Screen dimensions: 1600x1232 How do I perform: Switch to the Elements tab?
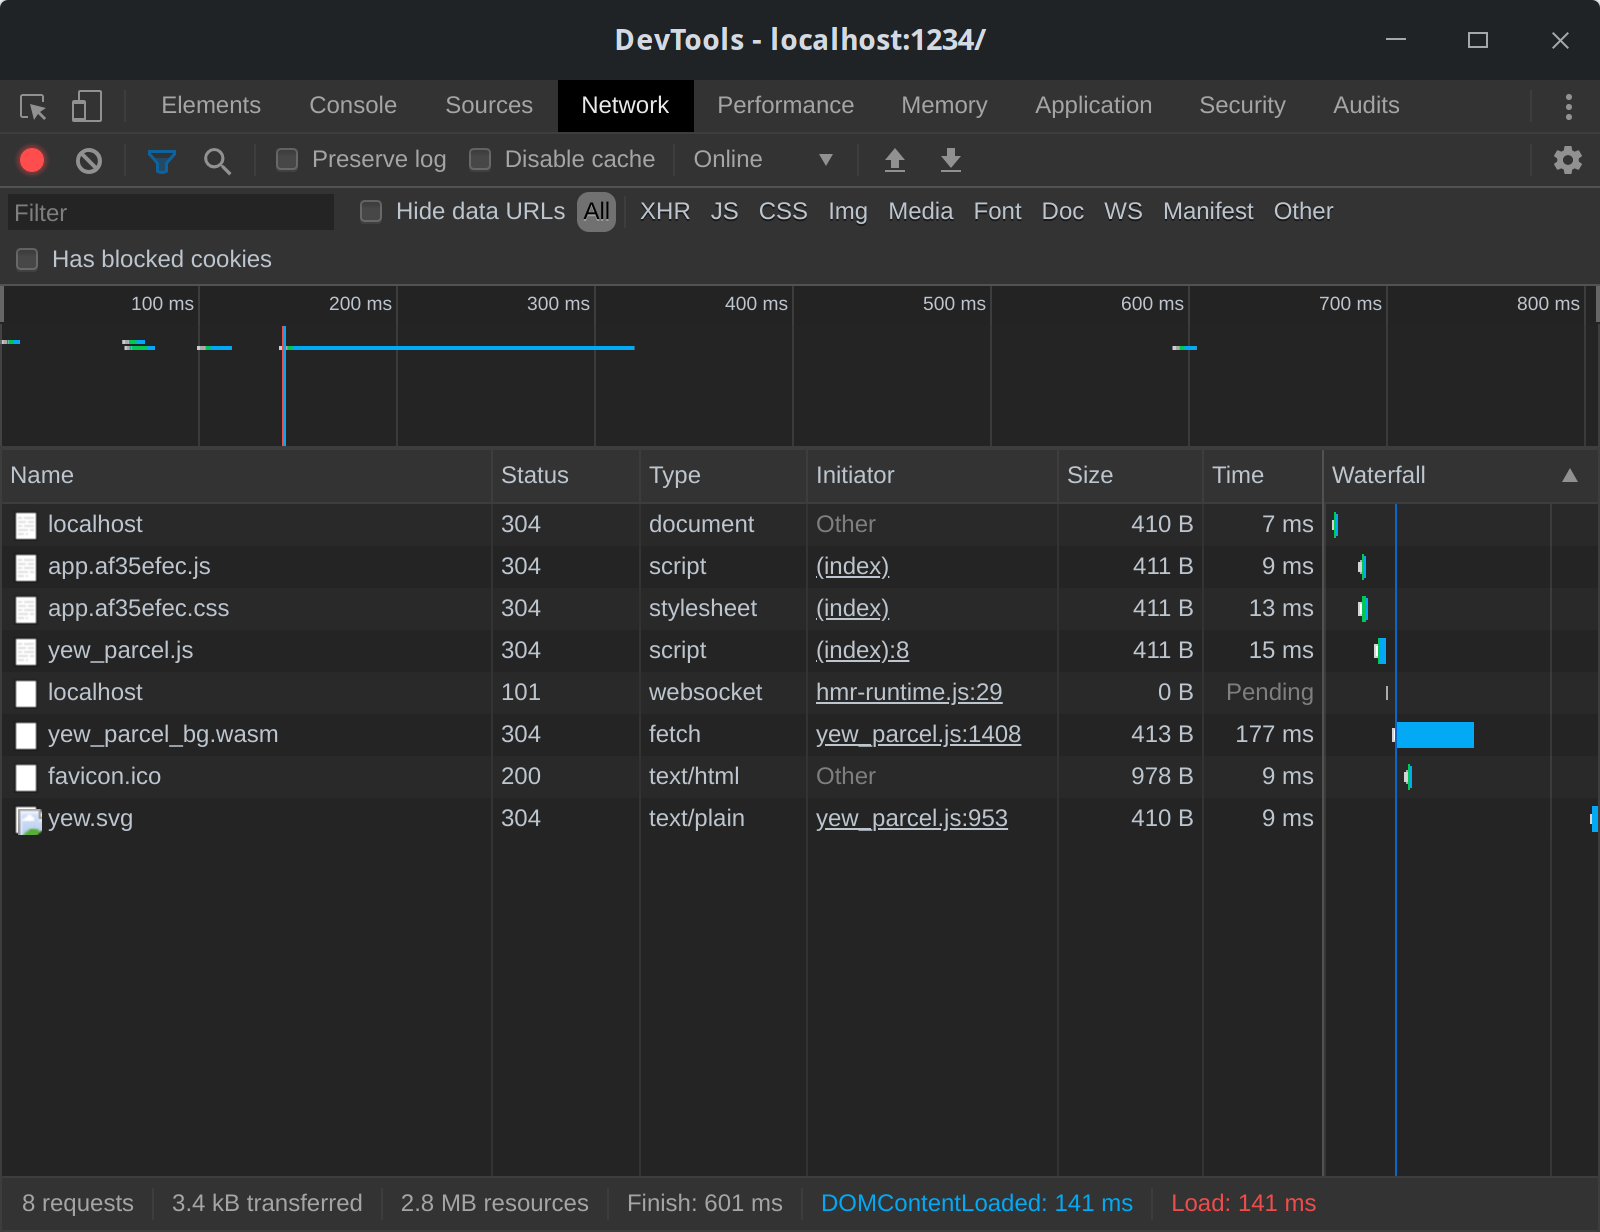pos(211,106)
